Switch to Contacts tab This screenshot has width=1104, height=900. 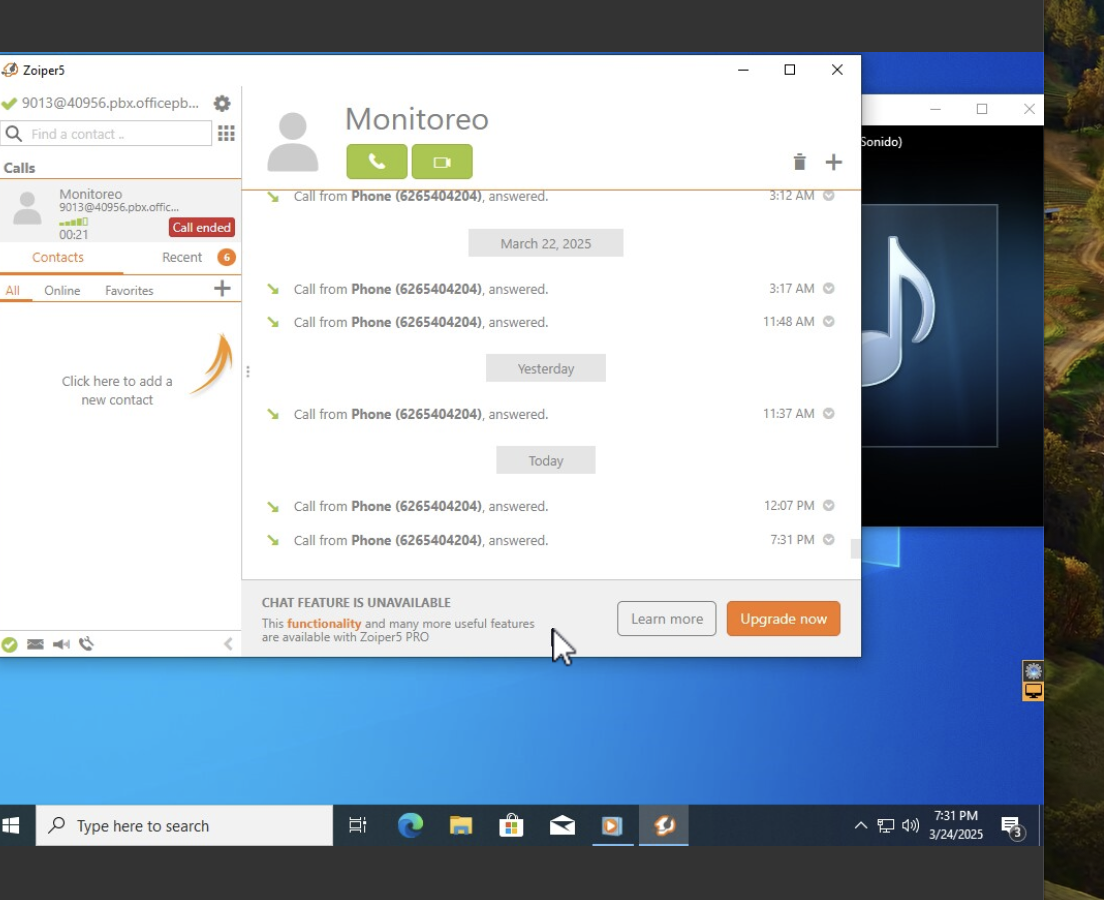pos(58,257)
